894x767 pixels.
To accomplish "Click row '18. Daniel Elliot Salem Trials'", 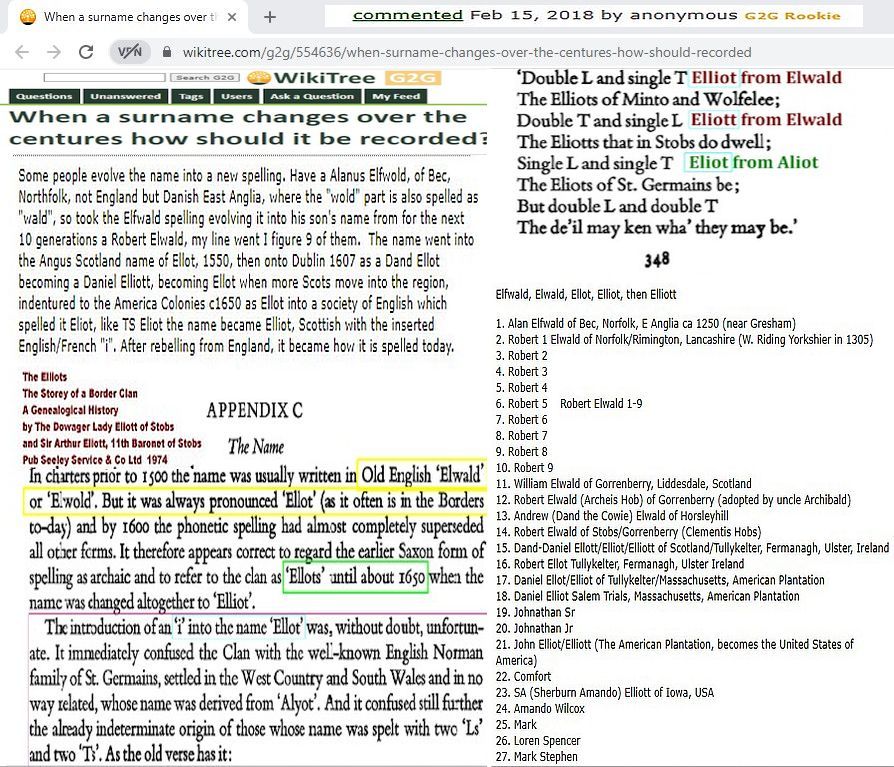I will (x=647, y=596).
